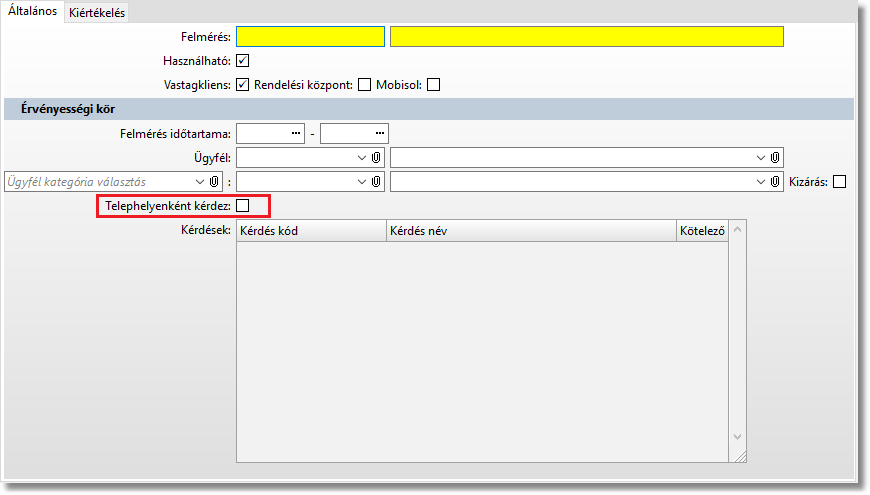The image size is (870, 495).
Task: Click the Kérdések list scroll down arrow
Action: 737,437
